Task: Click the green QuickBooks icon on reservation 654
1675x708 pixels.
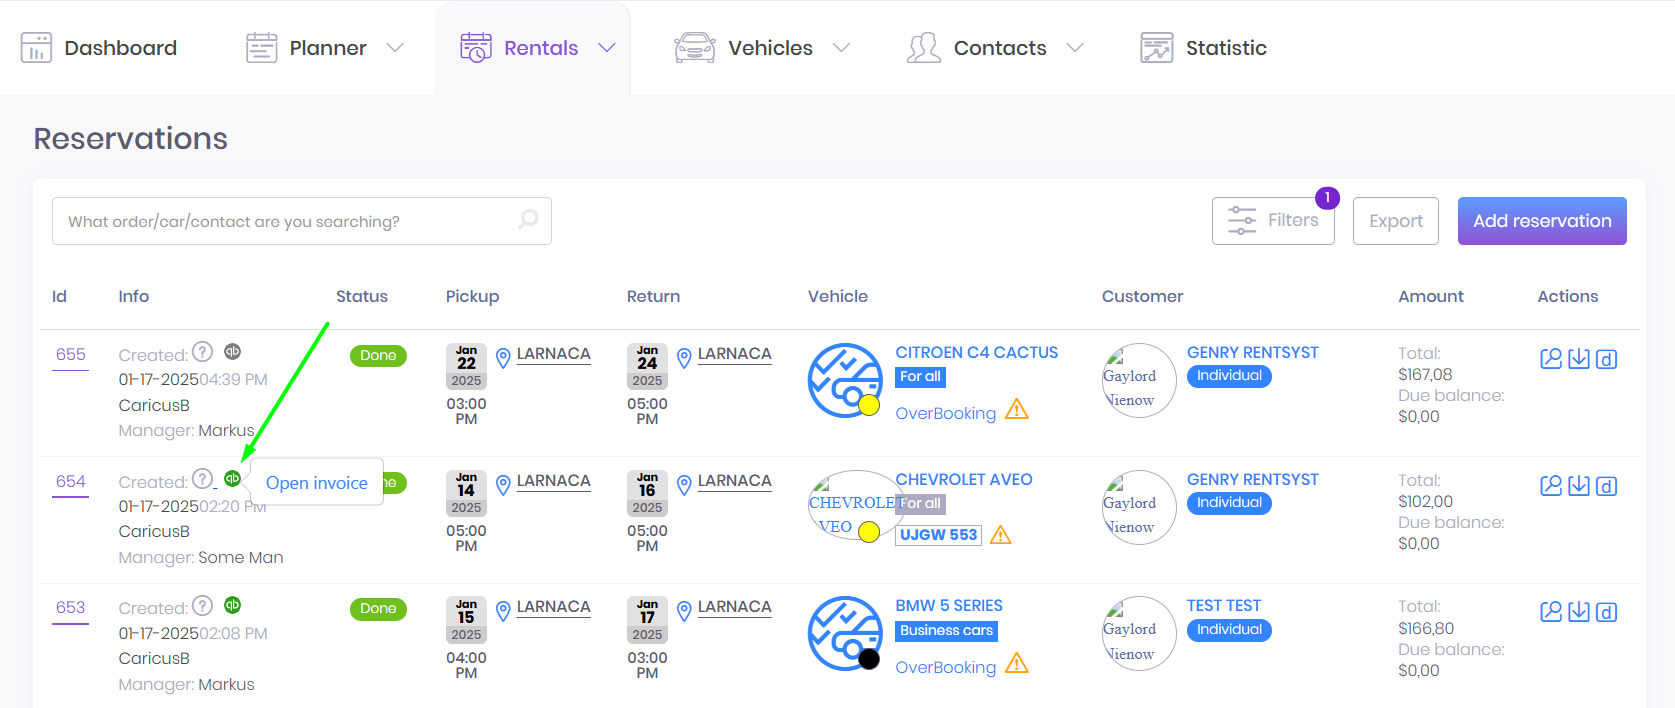Action: [232, 478]
